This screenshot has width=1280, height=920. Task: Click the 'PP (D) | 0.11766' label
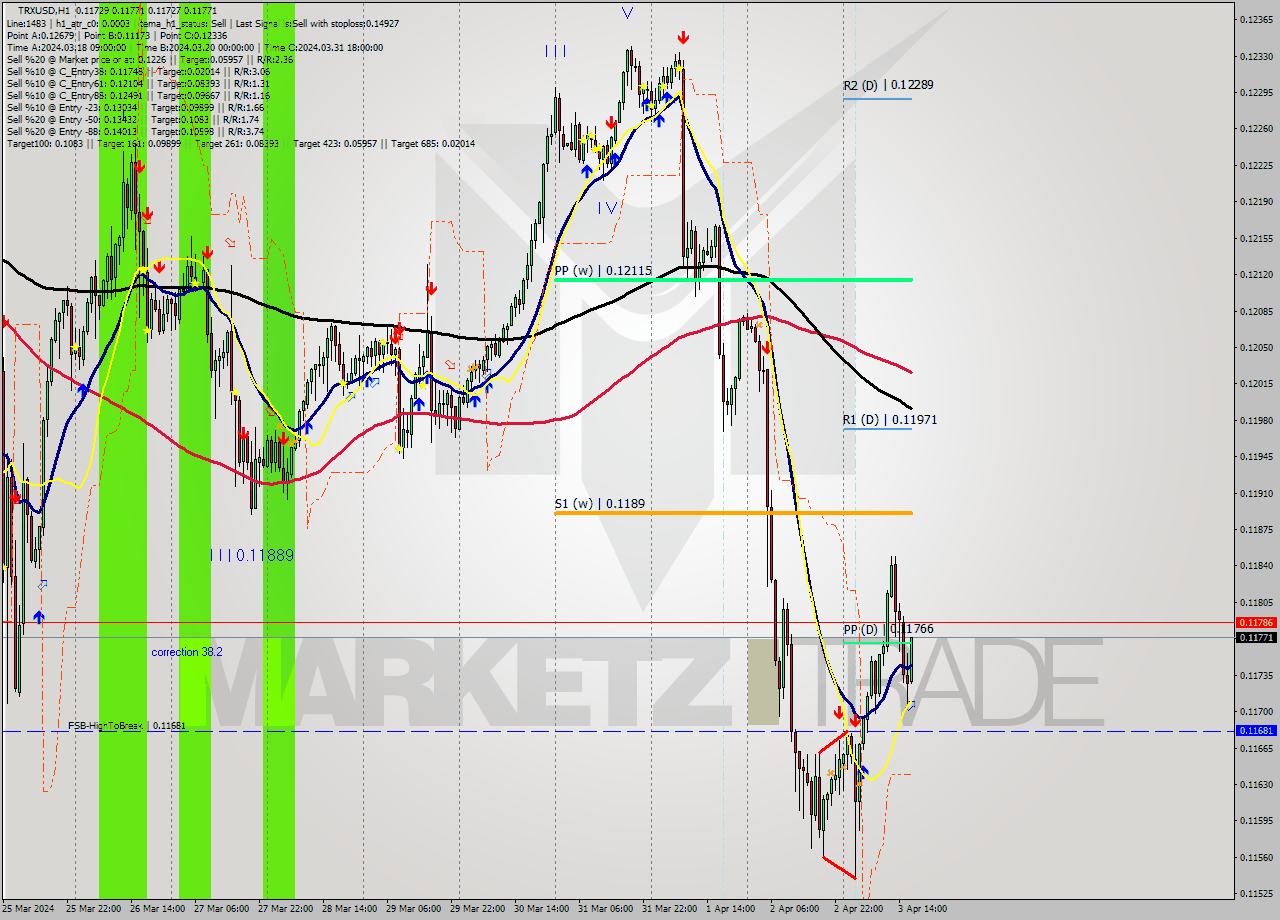[x=888, y=629]
